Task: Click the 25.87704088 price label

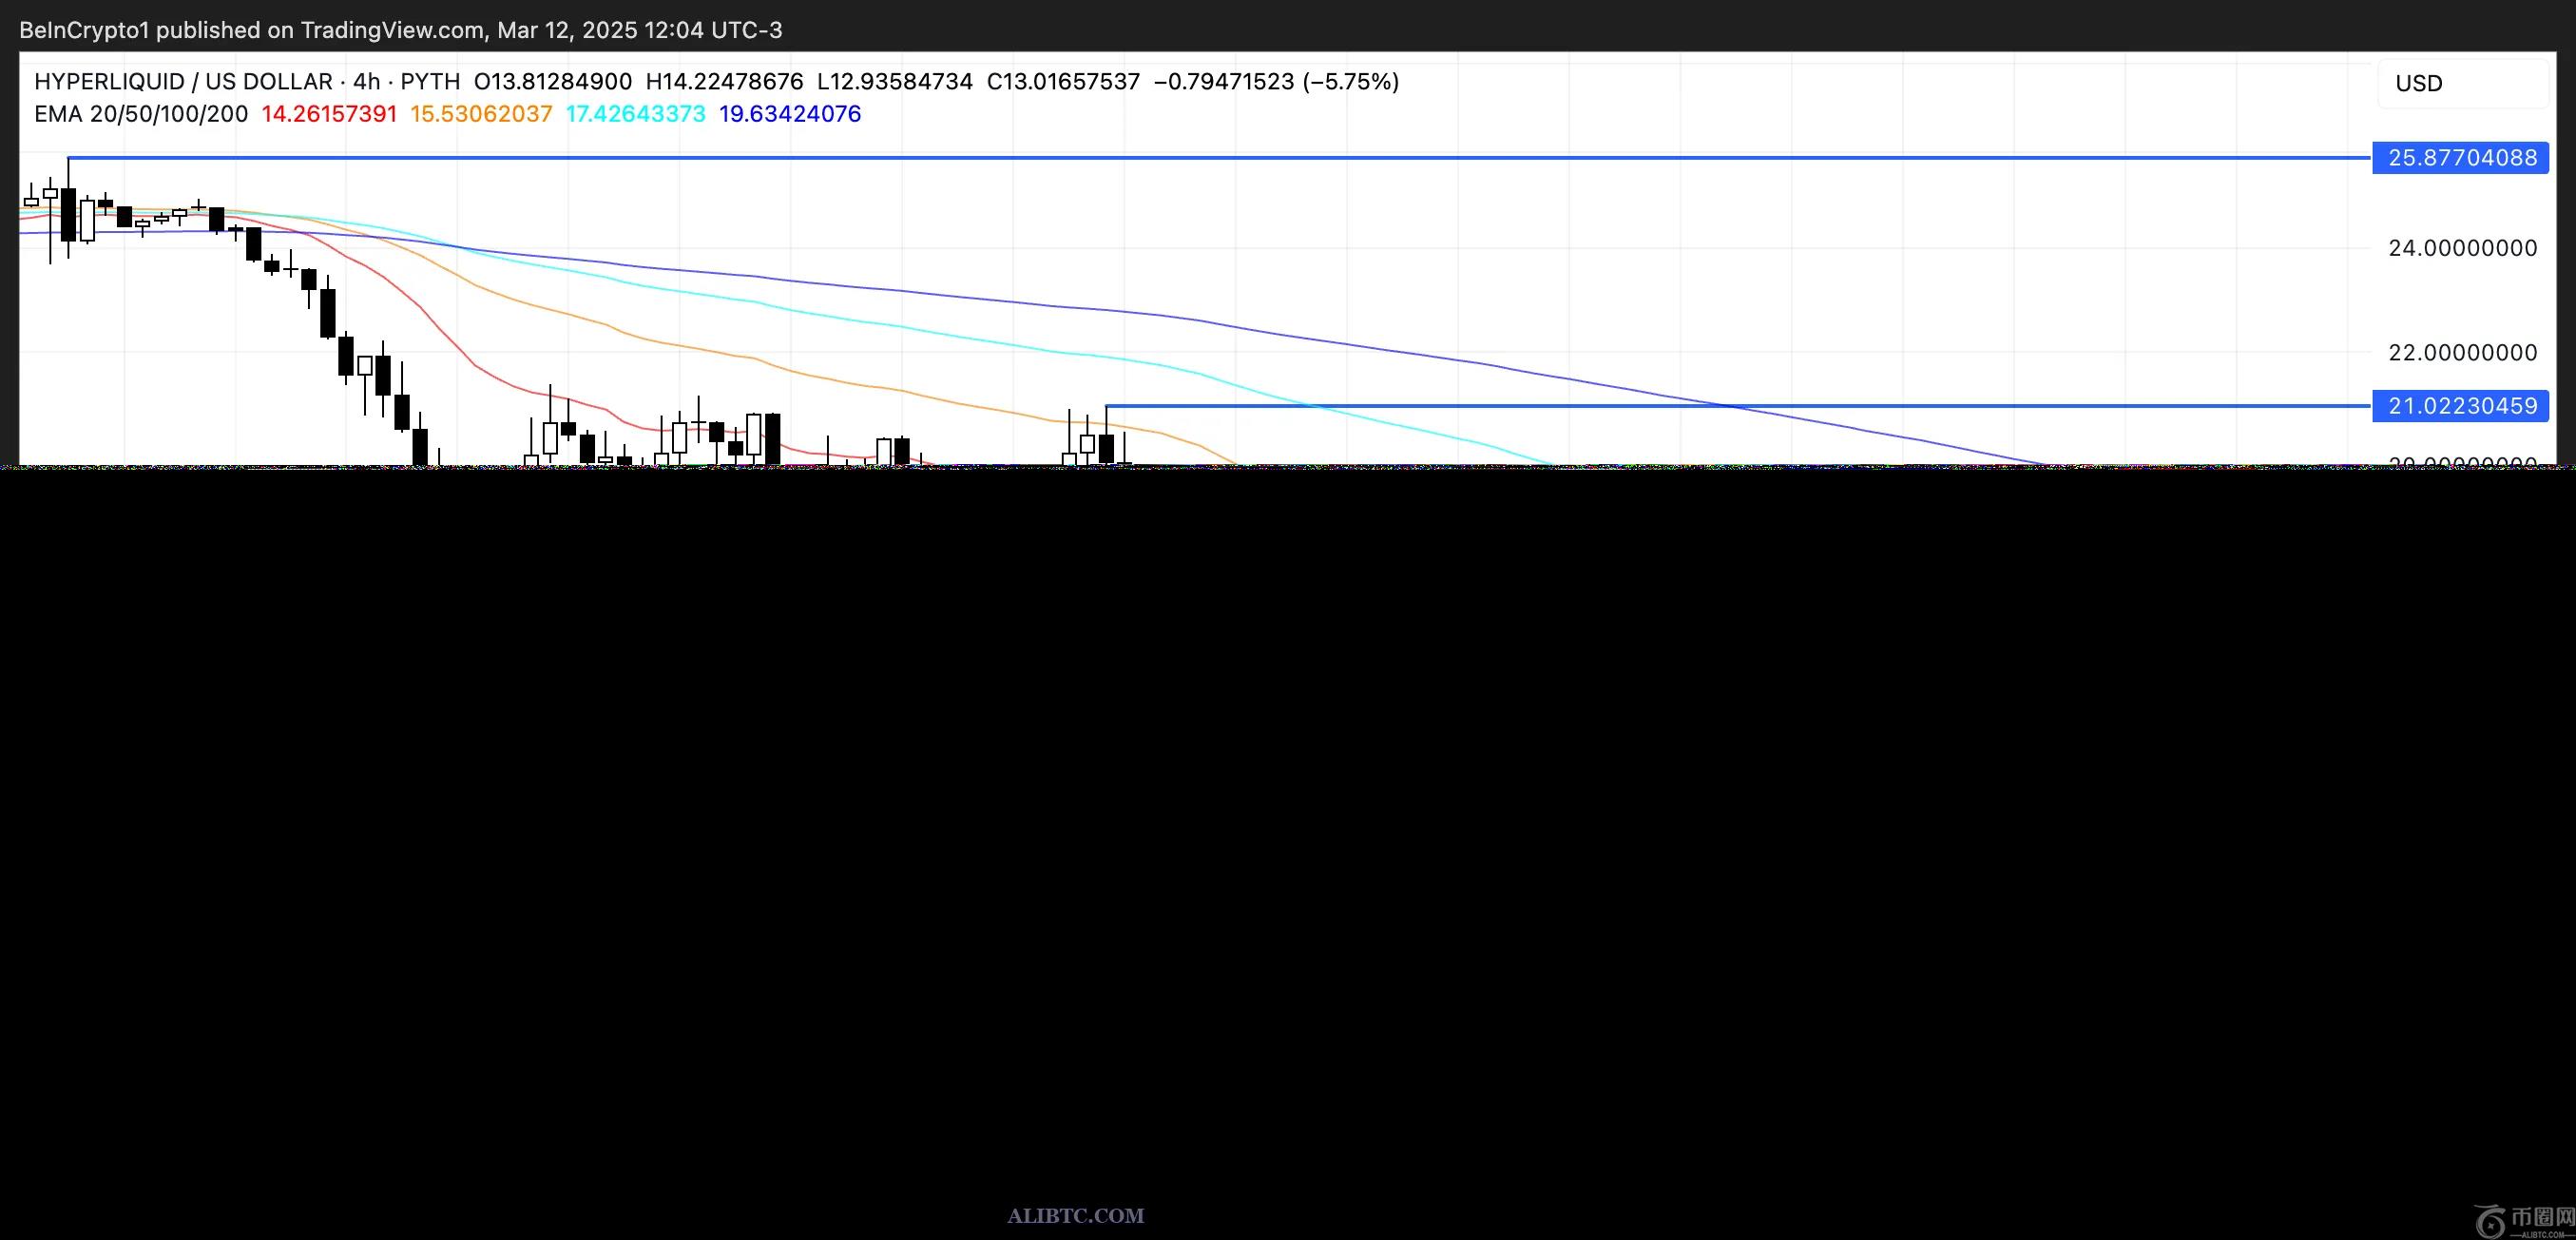Action: click(2460, 158)
